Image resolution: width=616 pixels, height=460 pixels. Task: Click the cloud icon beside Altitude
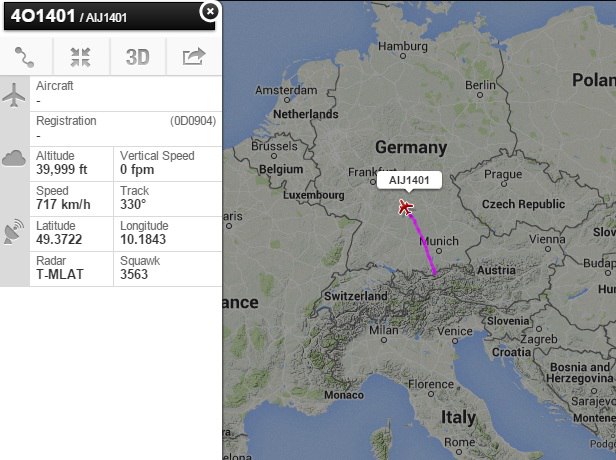[14, 158]
